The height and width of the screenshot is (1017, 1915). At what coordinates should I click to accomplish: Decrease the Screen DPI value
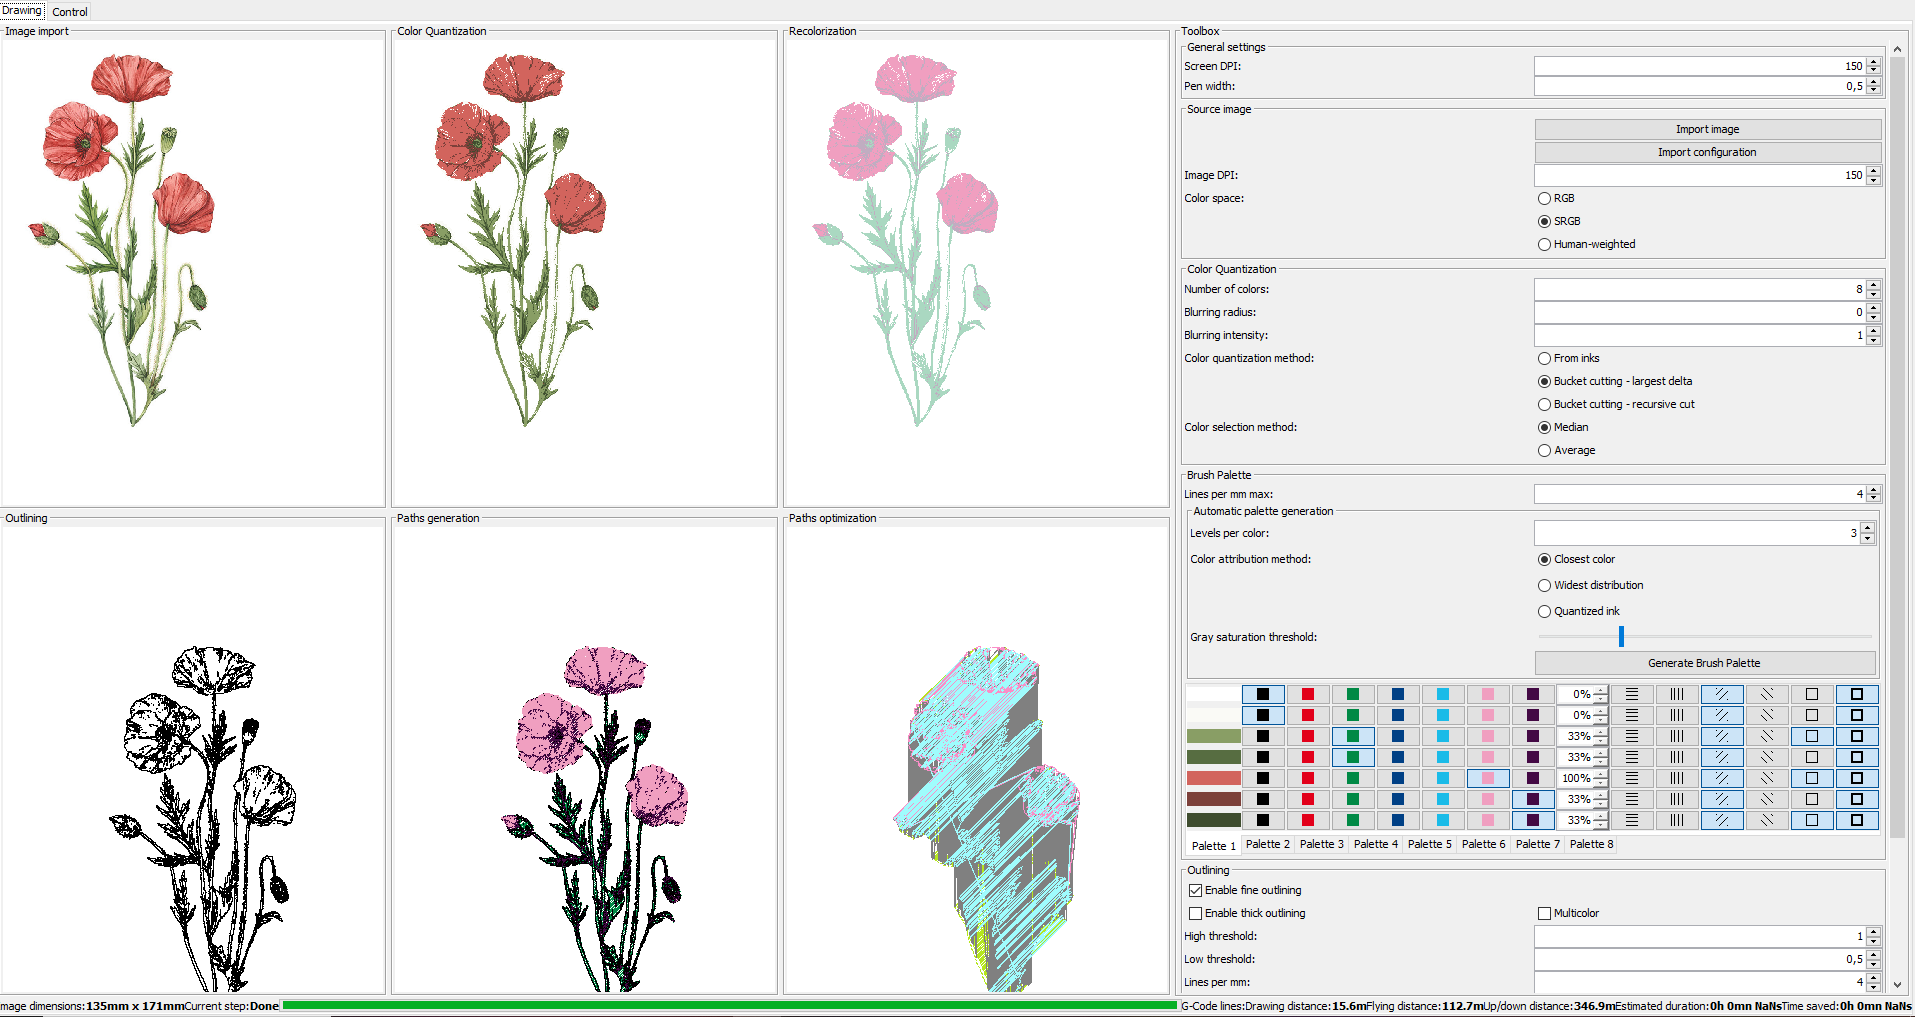coord(1873,70)
